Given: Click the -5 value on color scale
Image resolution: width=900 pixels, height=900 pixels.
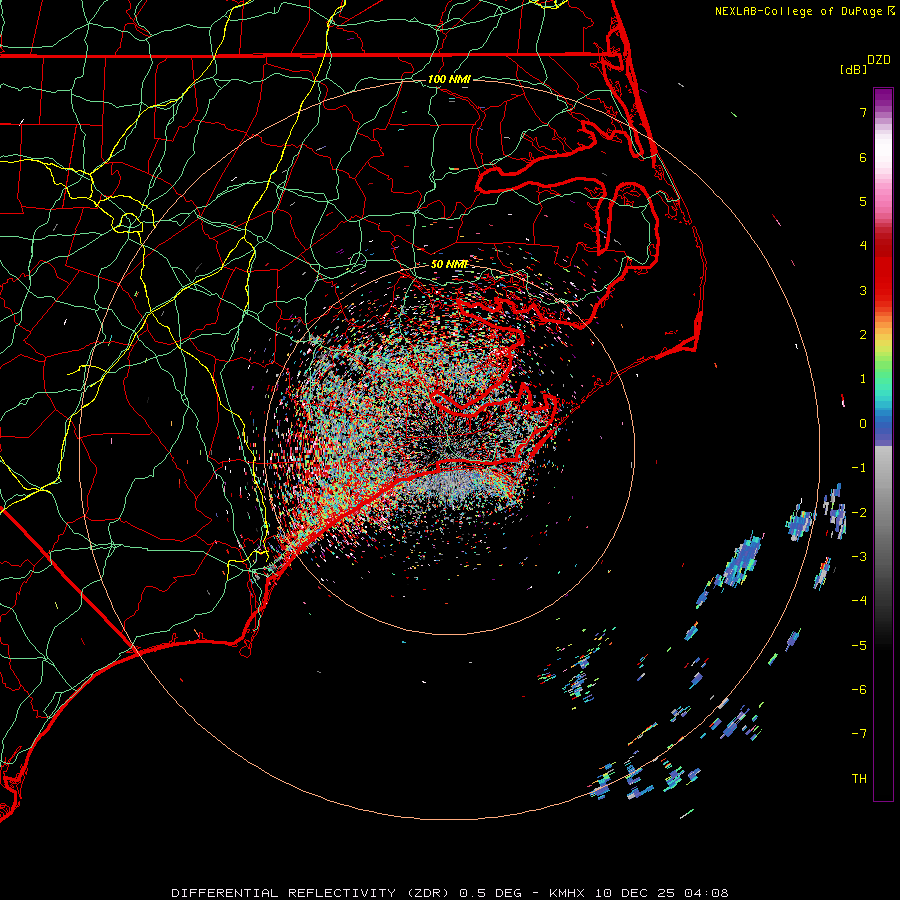Looking at the screenshot, I should pos(859,645).
